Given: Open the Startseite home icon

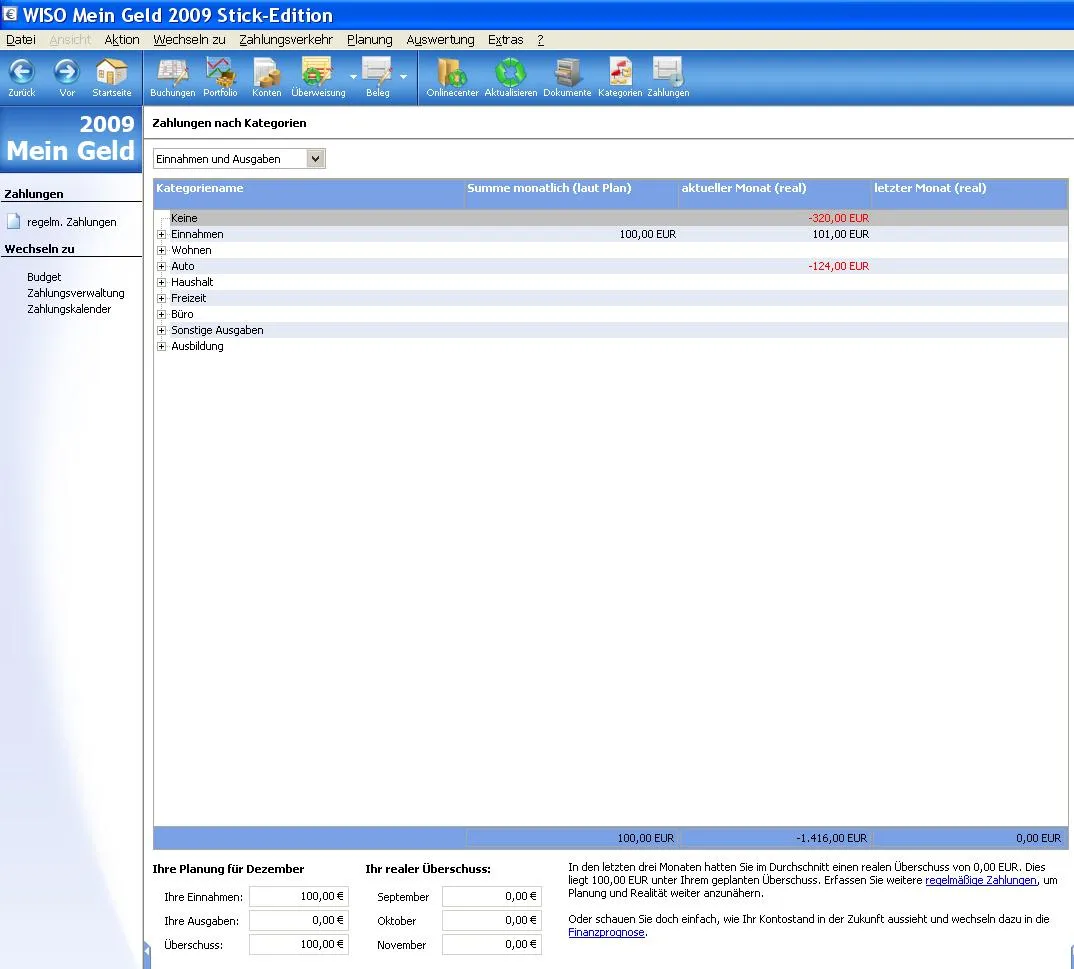Looking at the screenshot, I should [x=111, y=73].
